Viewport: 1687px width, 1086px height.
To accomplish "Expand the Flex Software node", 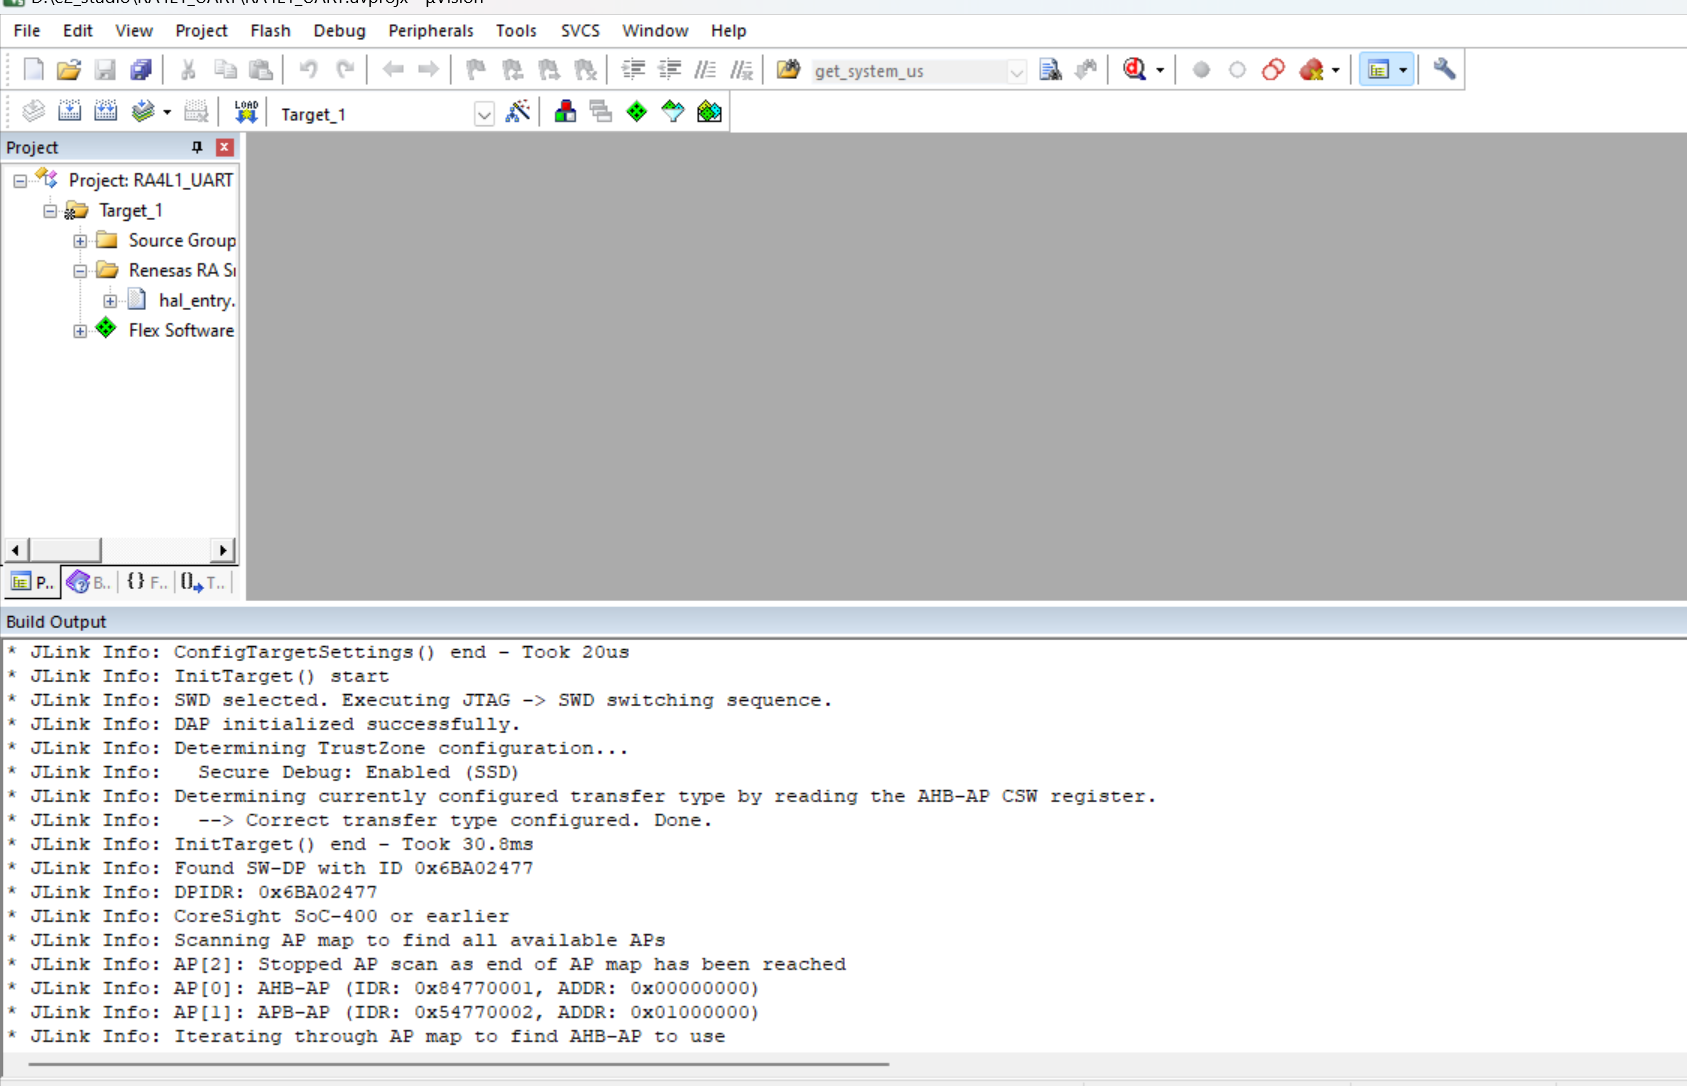I will (x=80, y=331).
